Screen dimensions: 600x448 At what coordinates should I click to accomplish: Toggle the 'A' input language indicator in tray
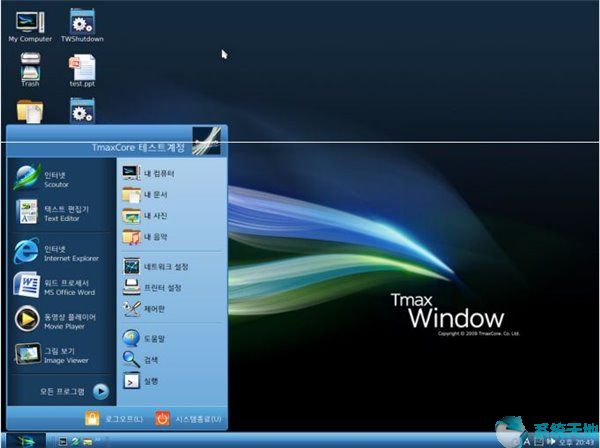527,442
